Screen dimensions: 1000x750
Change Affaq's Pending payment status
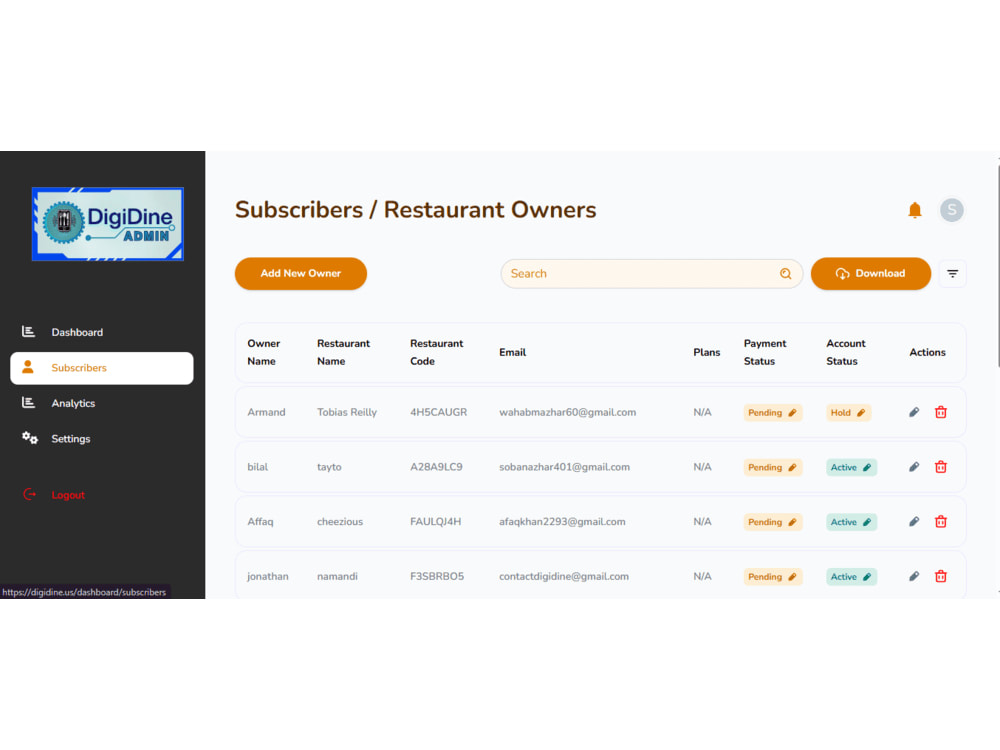772,522
